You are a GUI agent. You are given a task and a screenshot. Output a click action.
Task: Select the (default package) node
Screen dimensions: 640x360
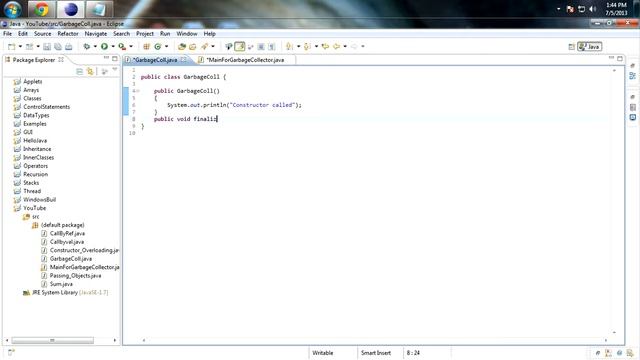click(62, 225)
